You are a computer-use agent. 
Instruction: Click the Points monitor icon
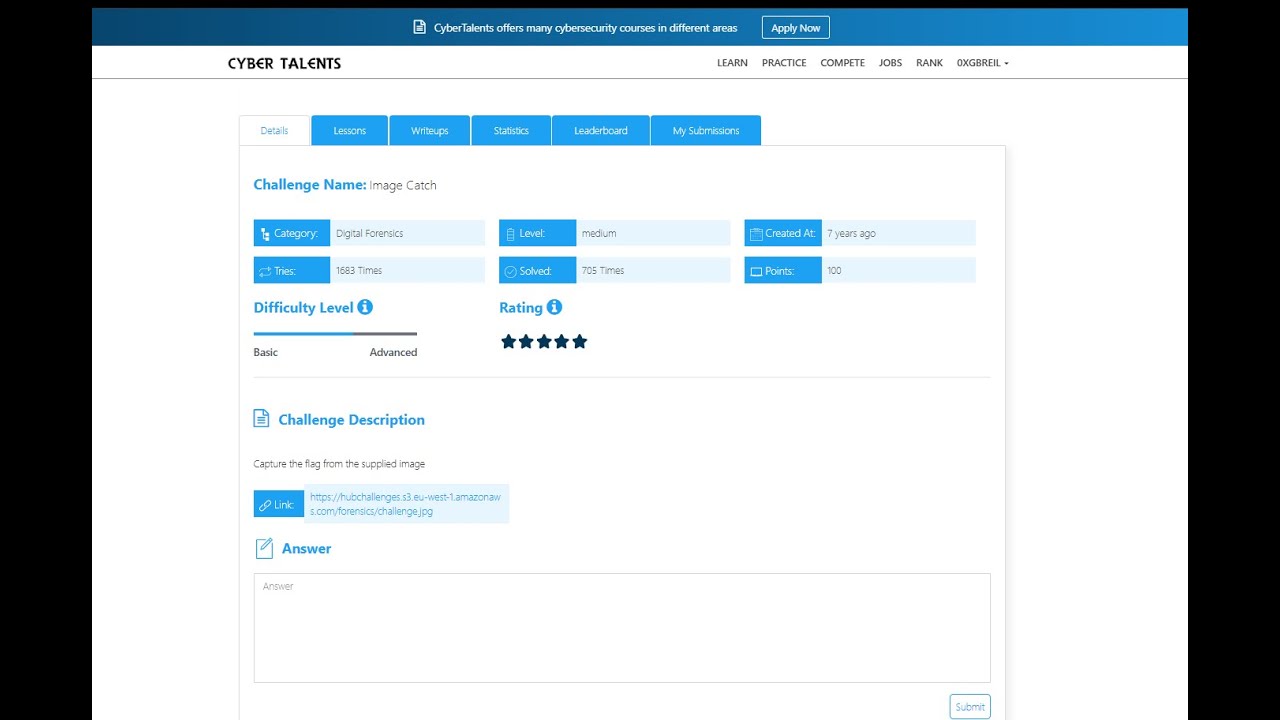756,271
